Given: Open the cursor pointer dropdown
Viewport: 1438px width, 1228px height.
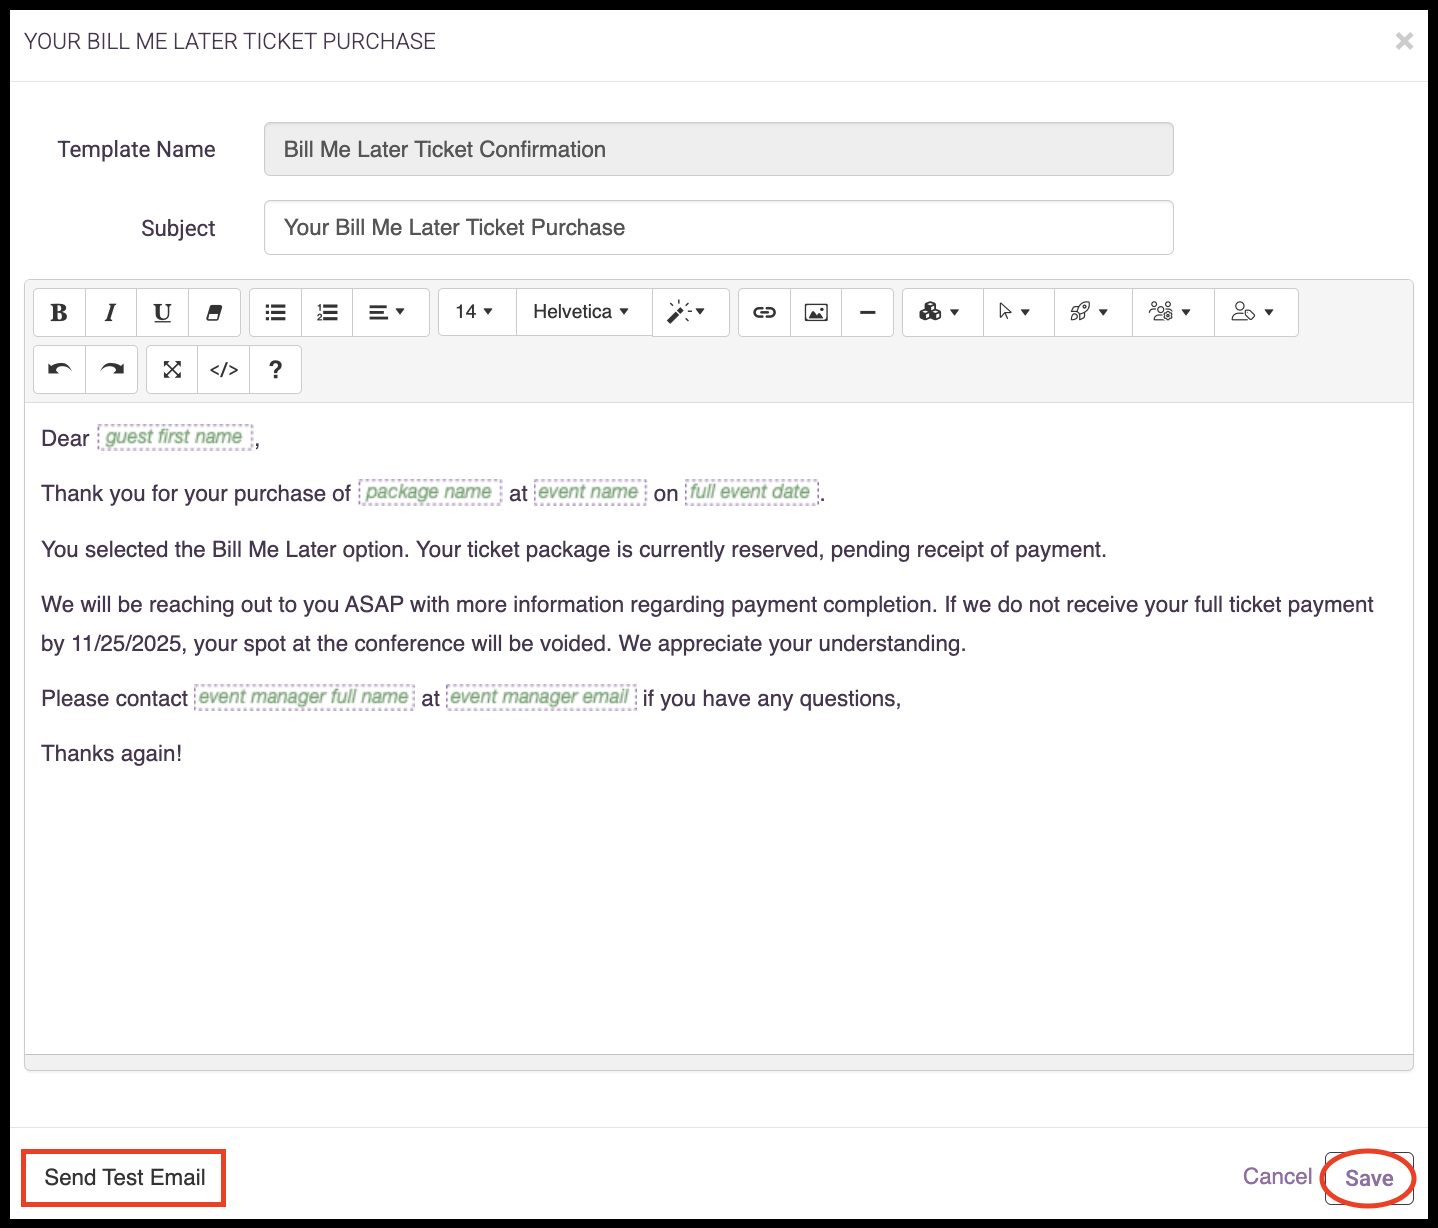Looking at the screenshot, I should 1018,313.
